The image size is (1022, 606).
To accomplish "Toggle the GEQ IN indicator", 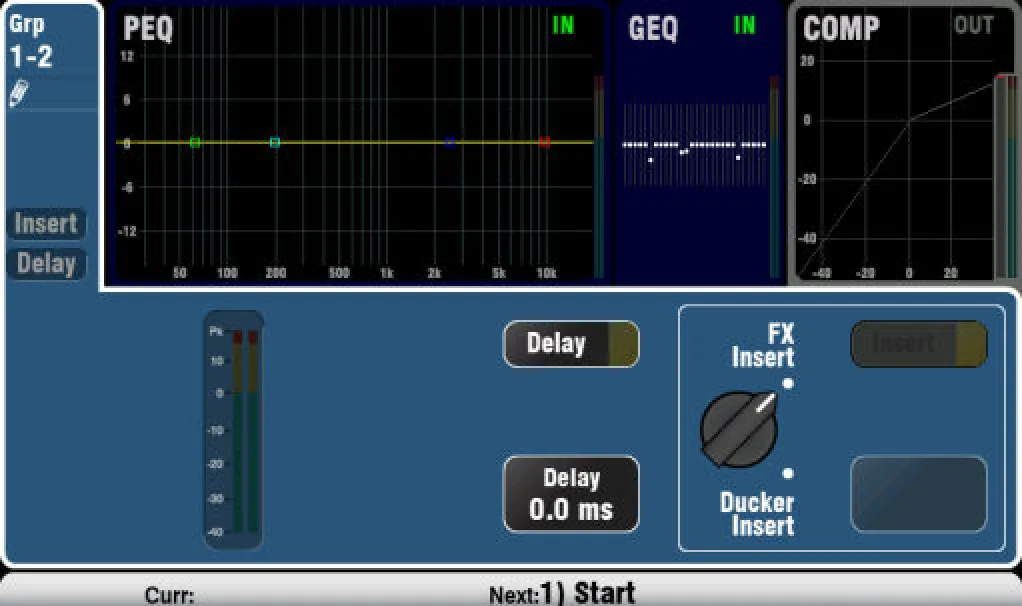I will (x=744, y=25).
